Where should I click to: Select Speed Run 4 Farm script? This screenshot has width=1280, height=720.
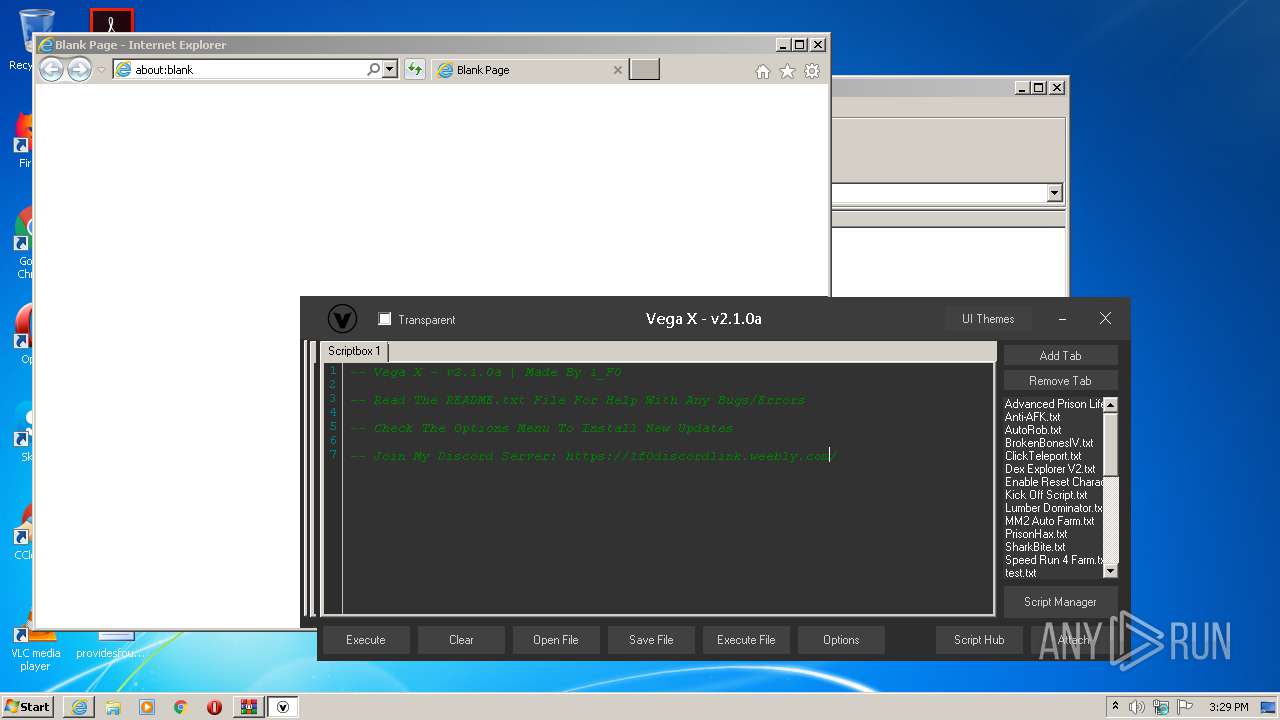pyautogui.click(x=1053, y=560)
